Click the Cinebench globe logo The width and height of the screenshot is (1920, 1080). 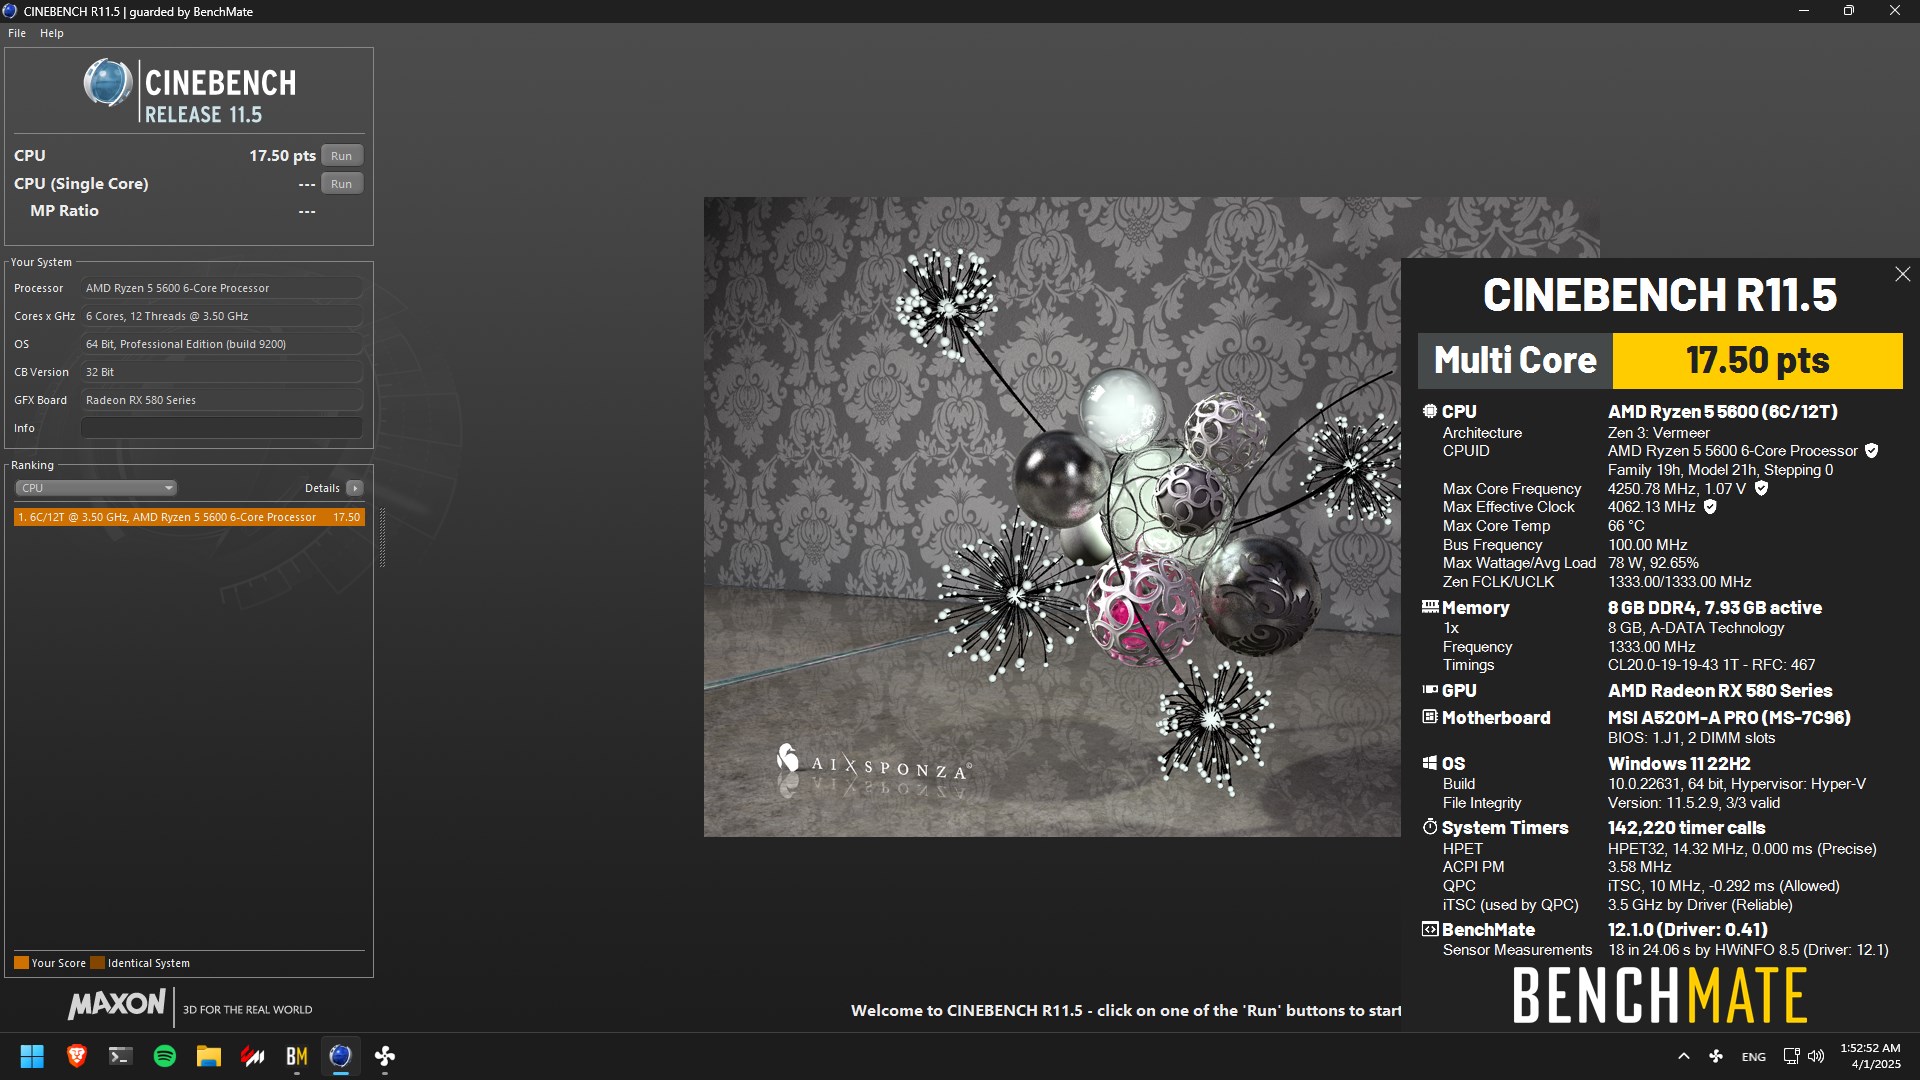pos(108,83)
